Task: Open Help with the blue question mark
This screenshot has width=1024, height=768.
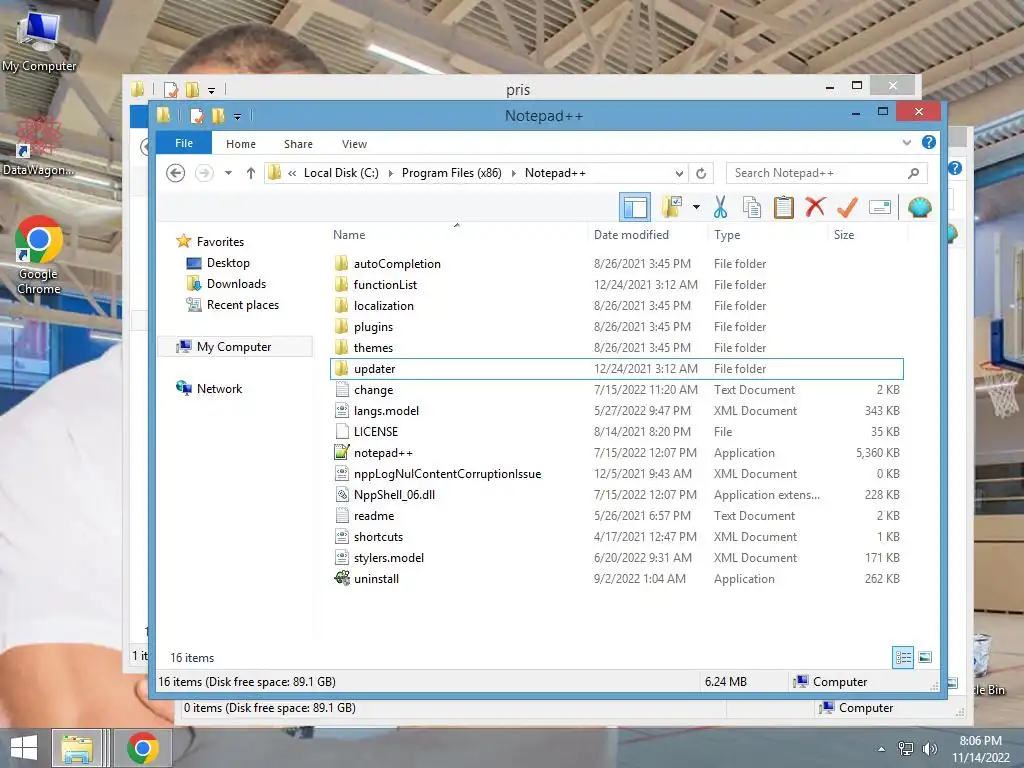Action: (929, 142)
